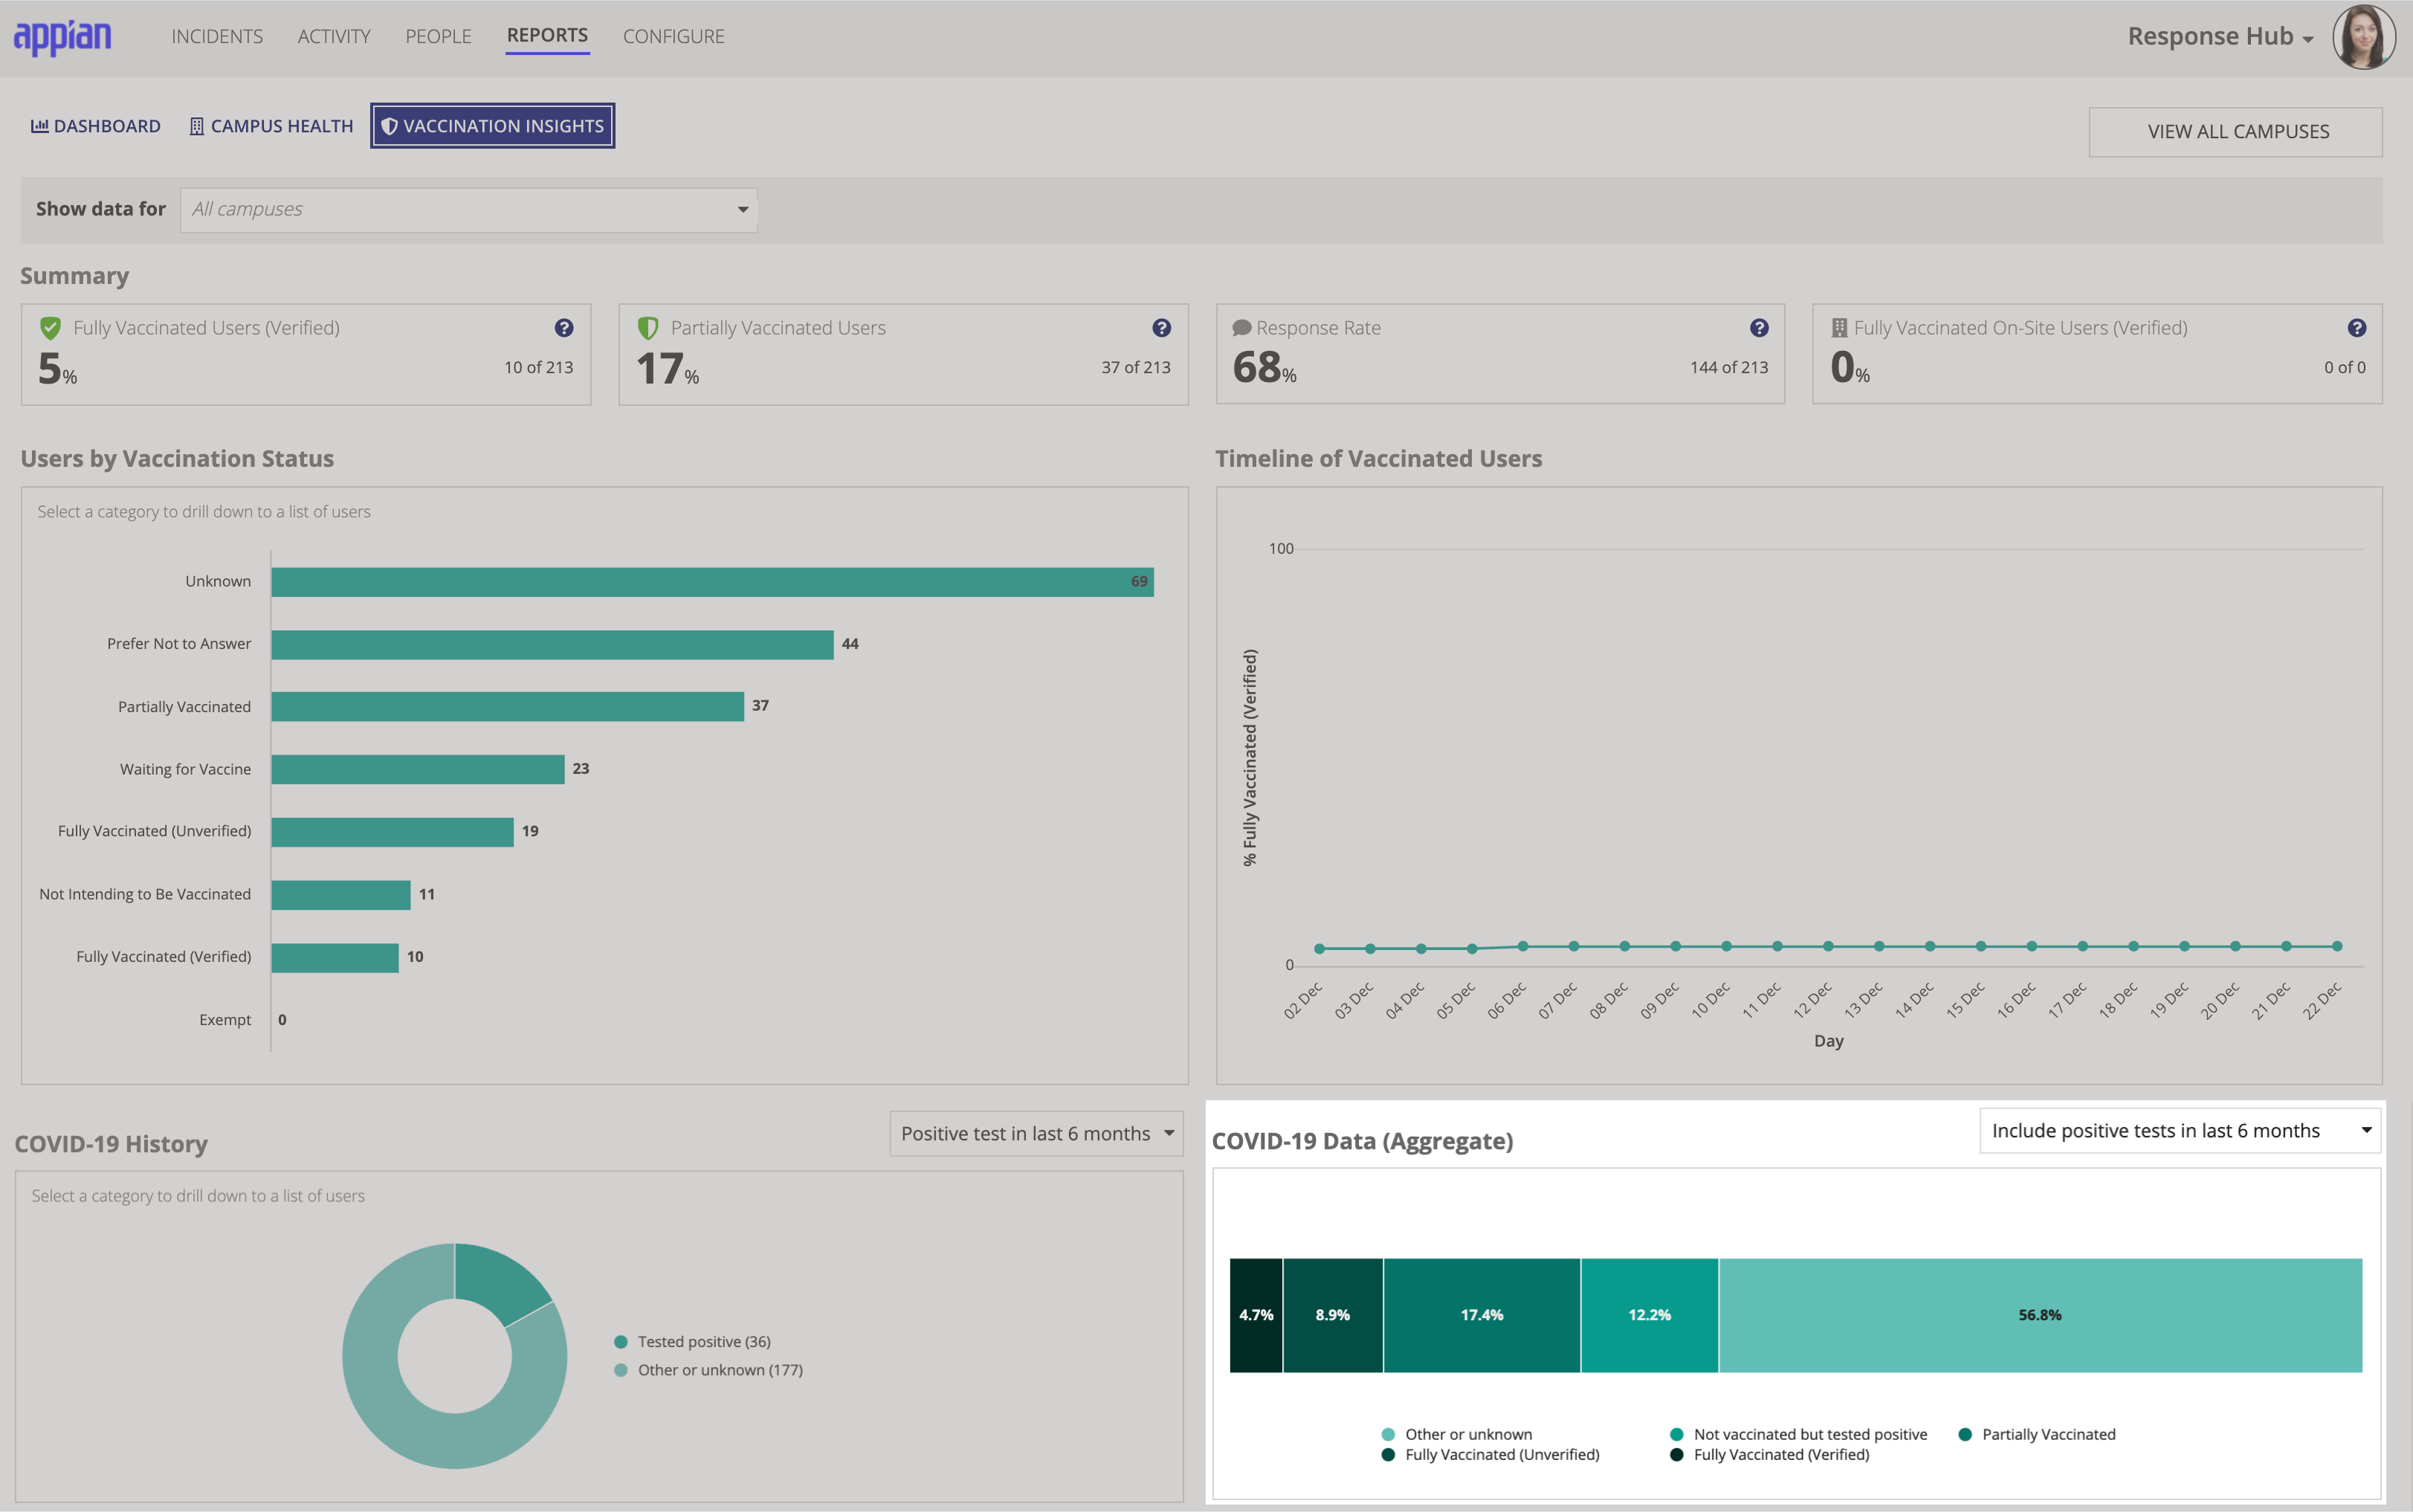2413x1512 pixels.
Task: Click the '10 of 213' count text
Action: pyautogui.click(x=538, y=367)
